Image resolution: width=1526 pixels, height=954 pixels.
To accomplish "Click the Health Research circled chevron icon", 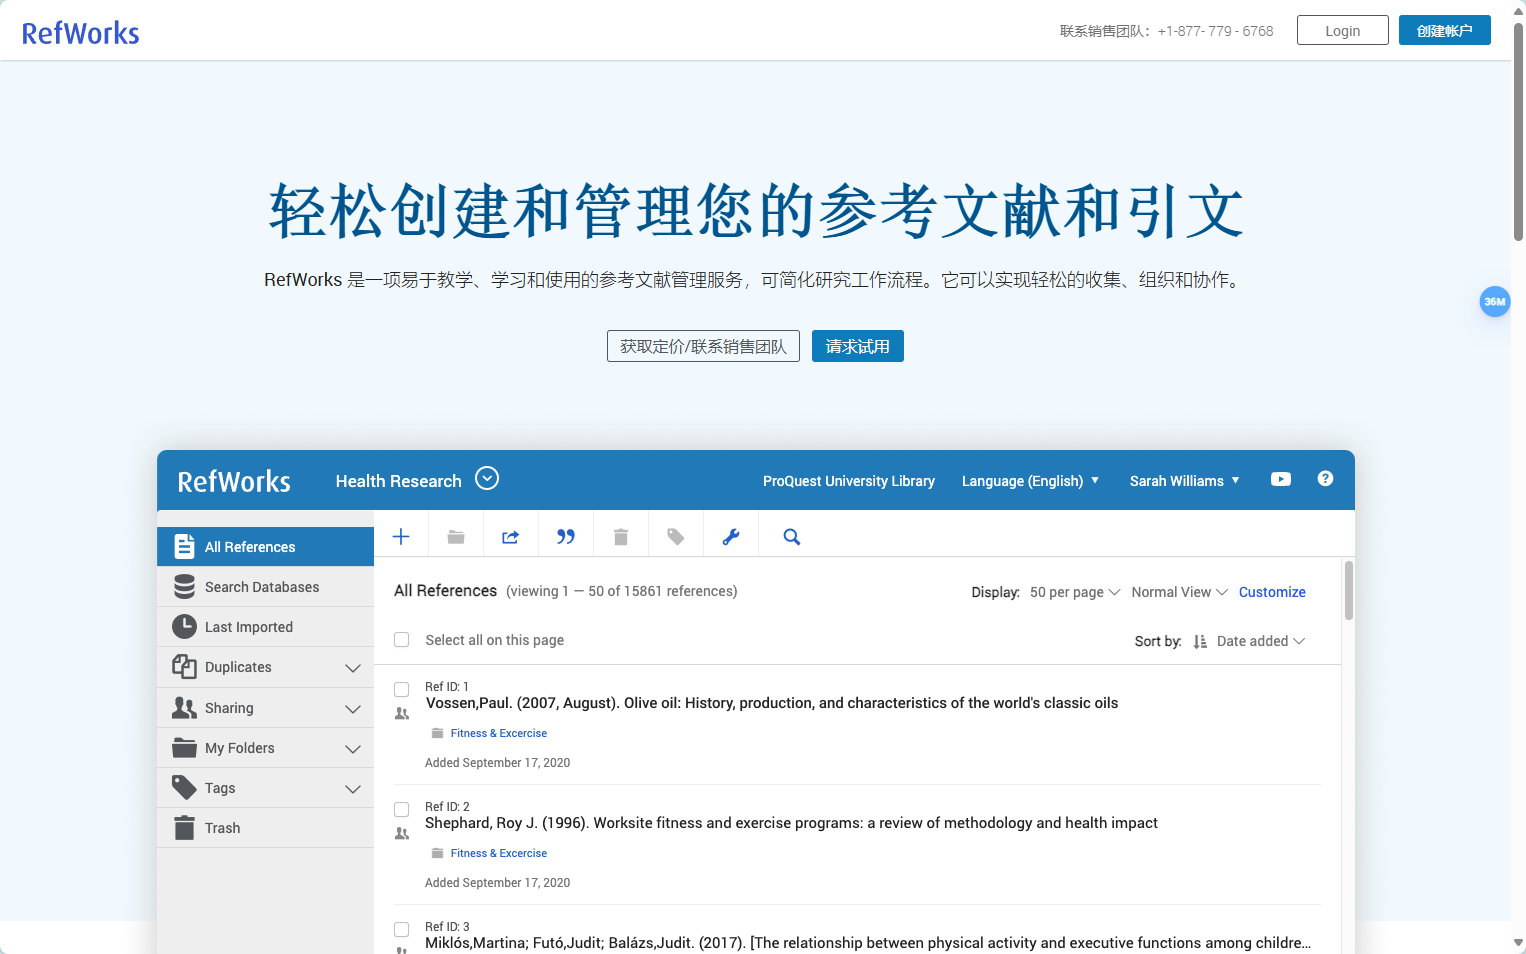I will click(487, 478).
